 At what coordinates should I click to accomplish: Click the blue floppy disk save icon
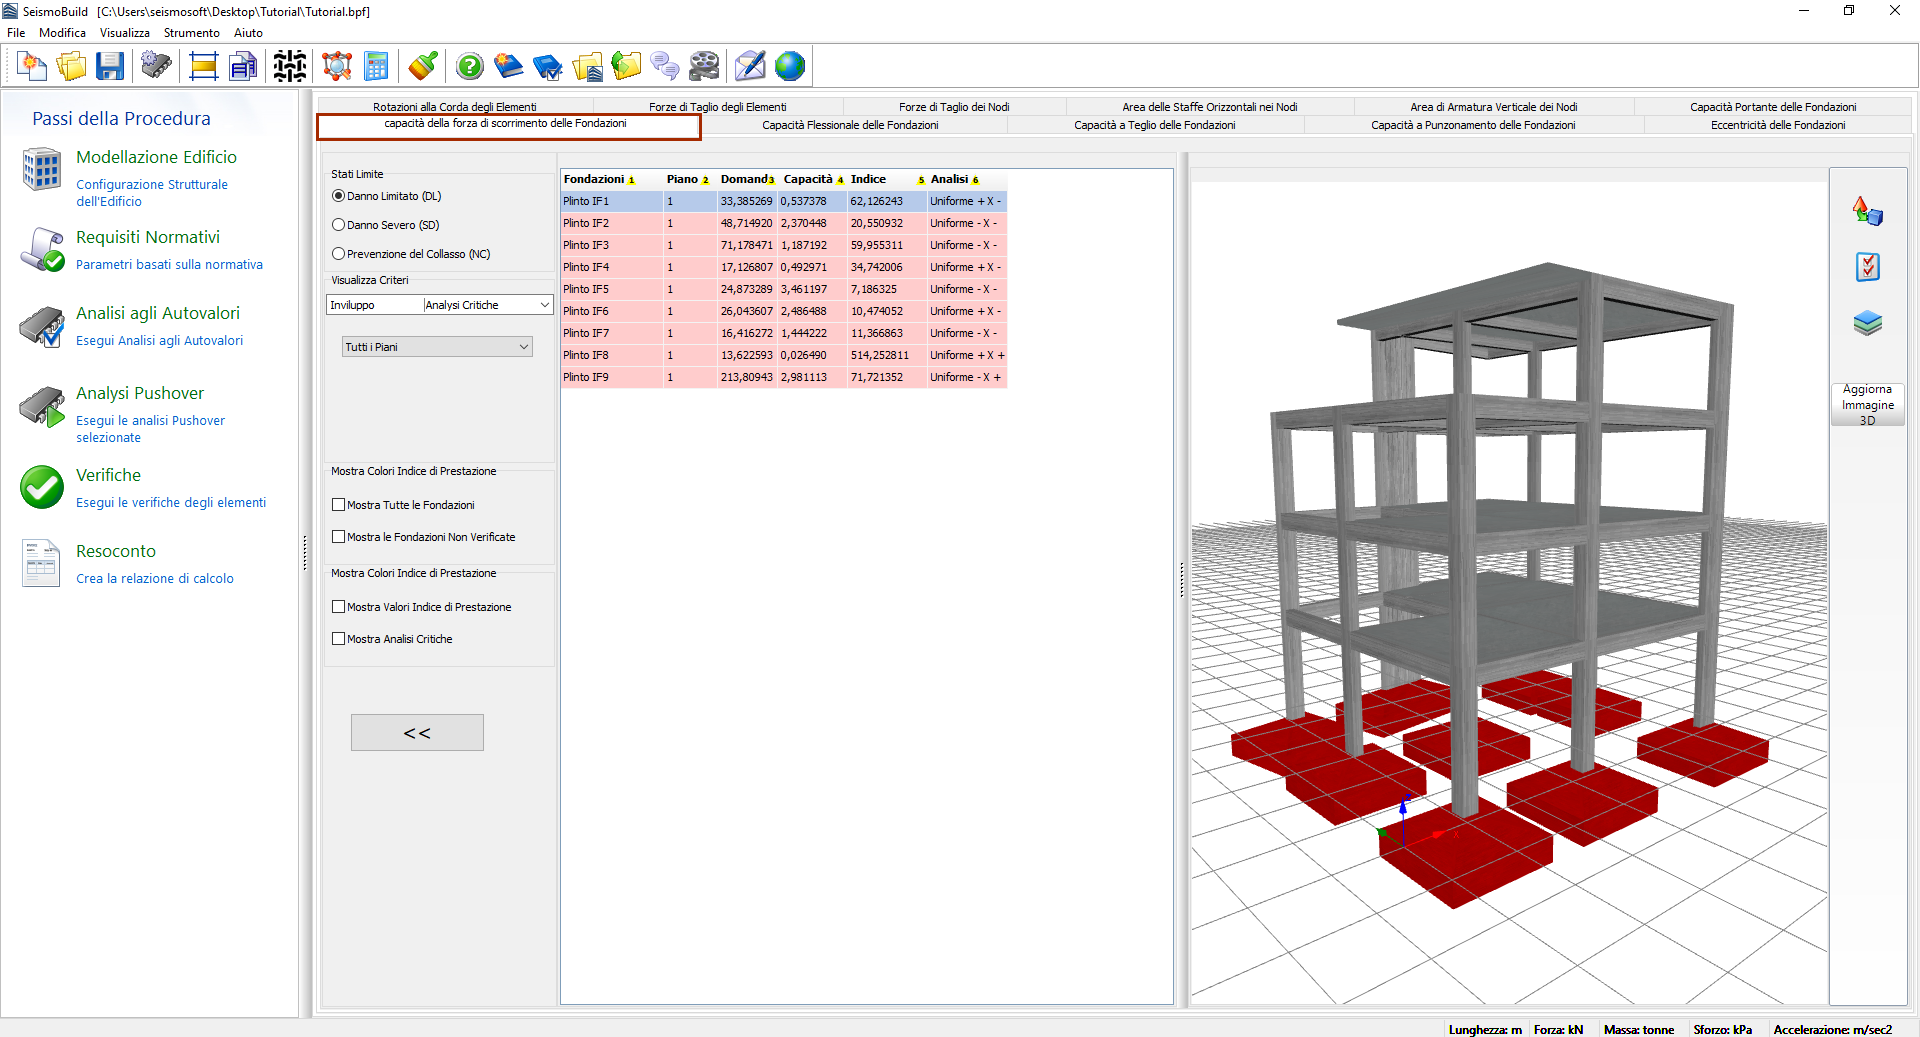click(110, 67)
